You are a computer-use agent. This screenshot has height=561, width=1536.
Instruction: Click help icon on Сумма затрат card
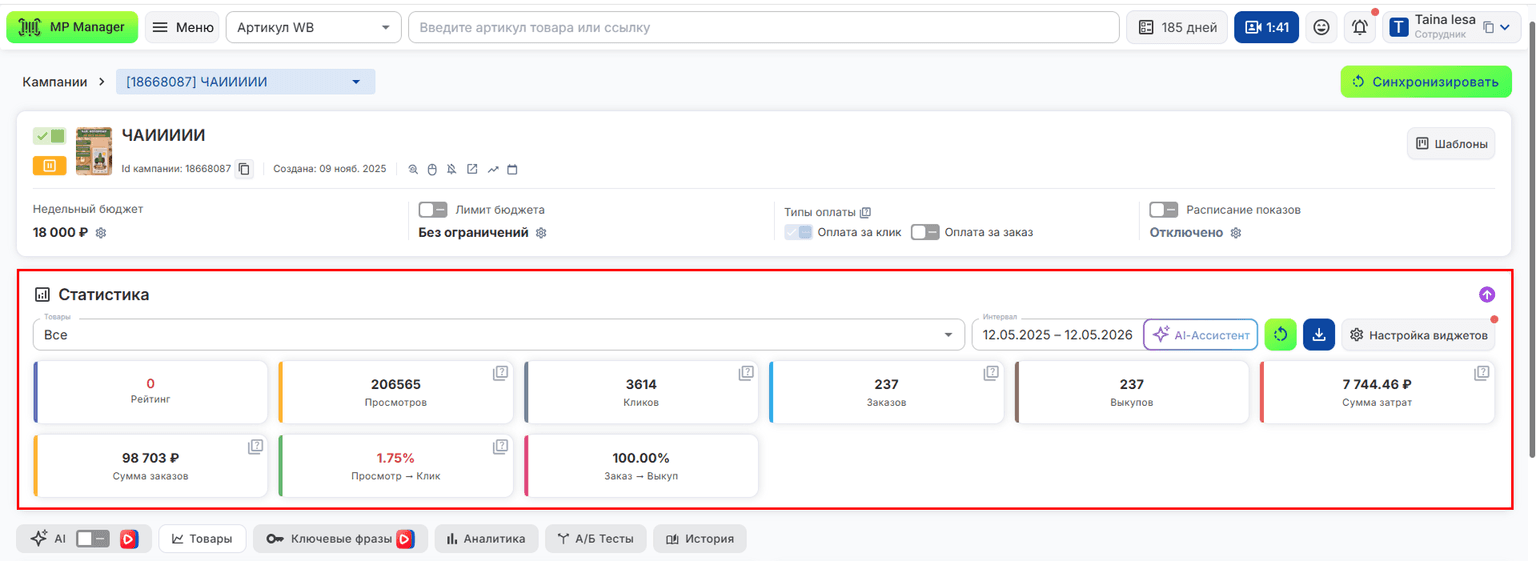coord(1482,373)
